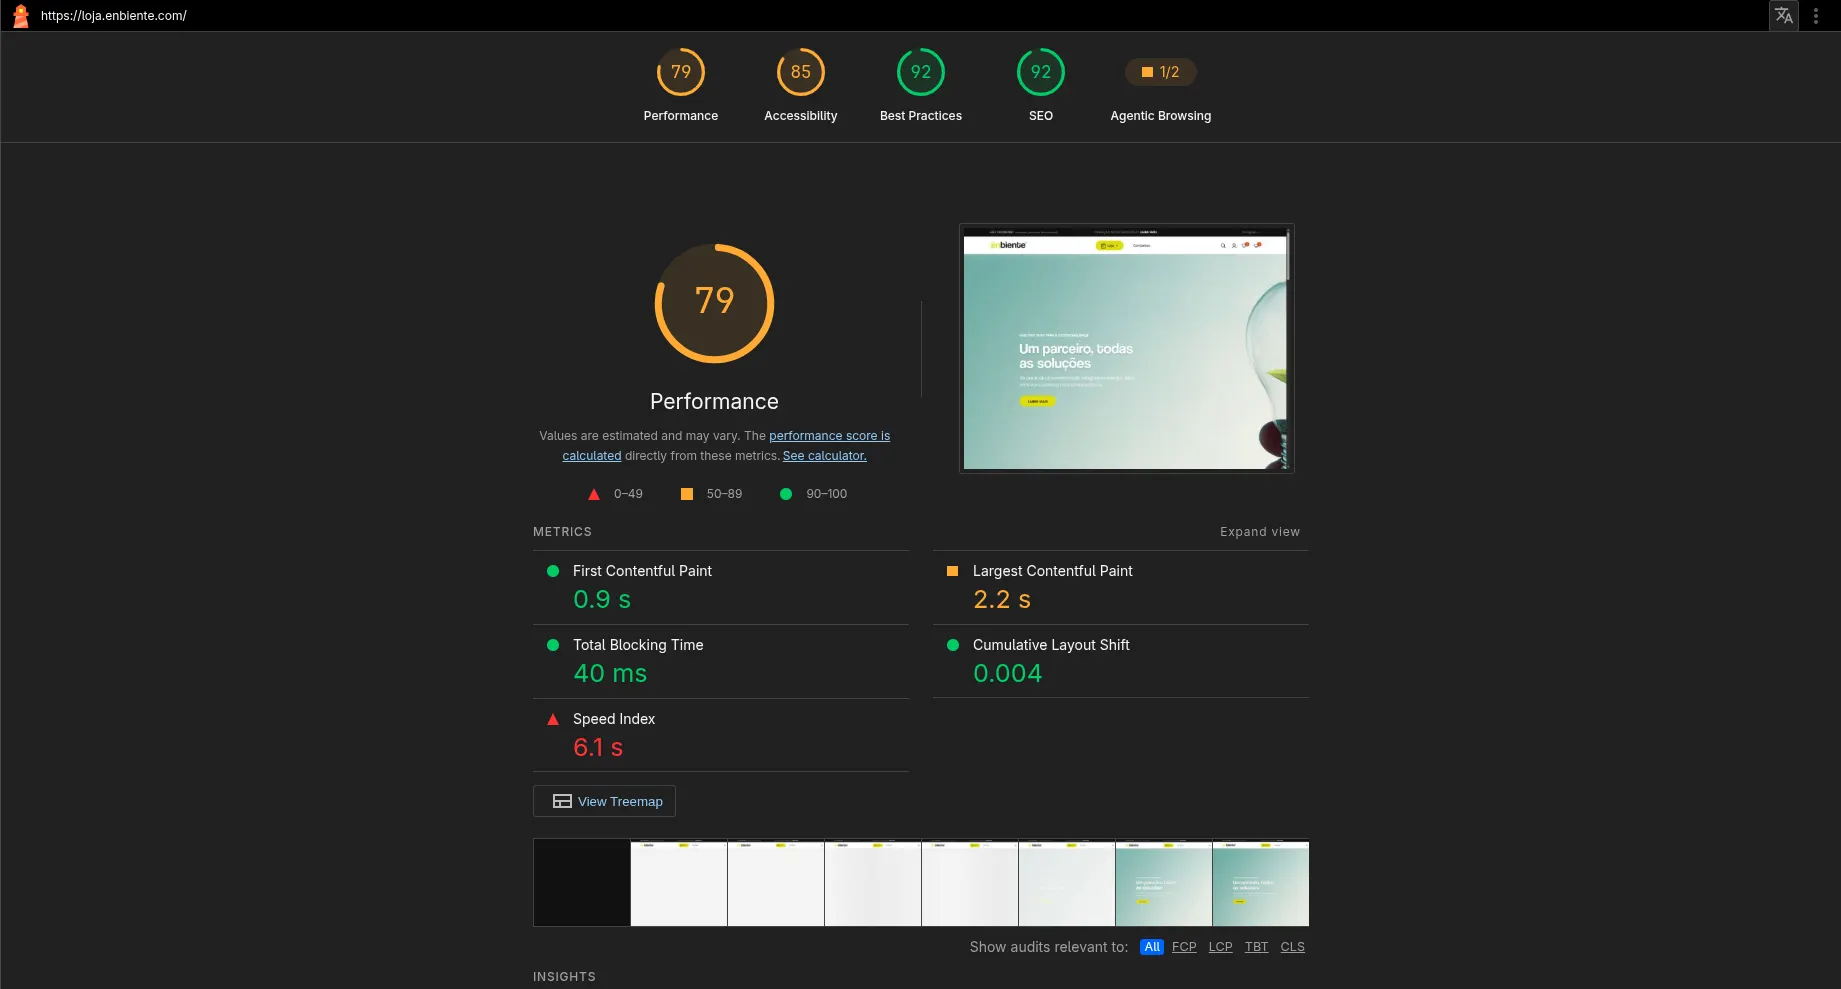The image size is (1841, 989).
Task: Click the red triangle Speed Index icon
Action: tap(553, 719)
